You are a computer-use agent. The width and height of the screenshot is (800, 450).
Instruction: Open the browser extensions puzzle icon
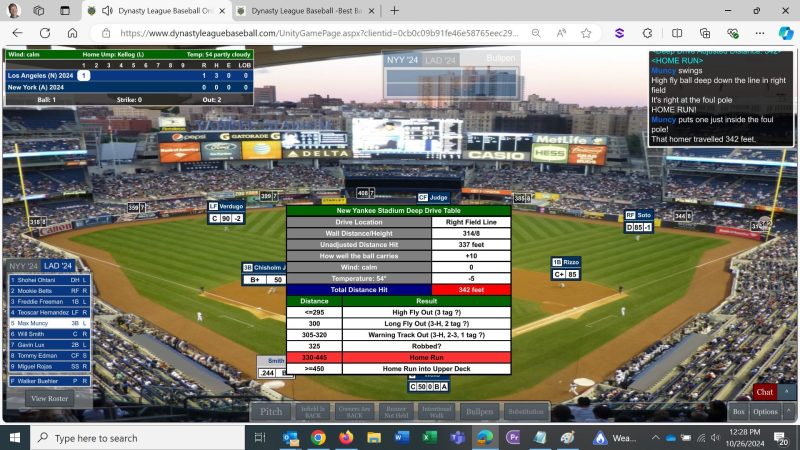pyautogui.click(x=647, y=32)
